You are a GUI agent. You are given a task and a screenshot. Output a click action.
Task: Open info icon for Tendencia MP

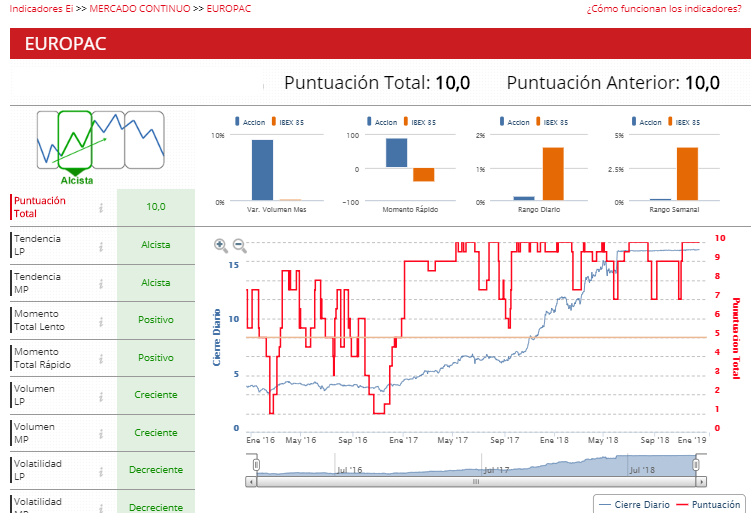coord(101,284)
